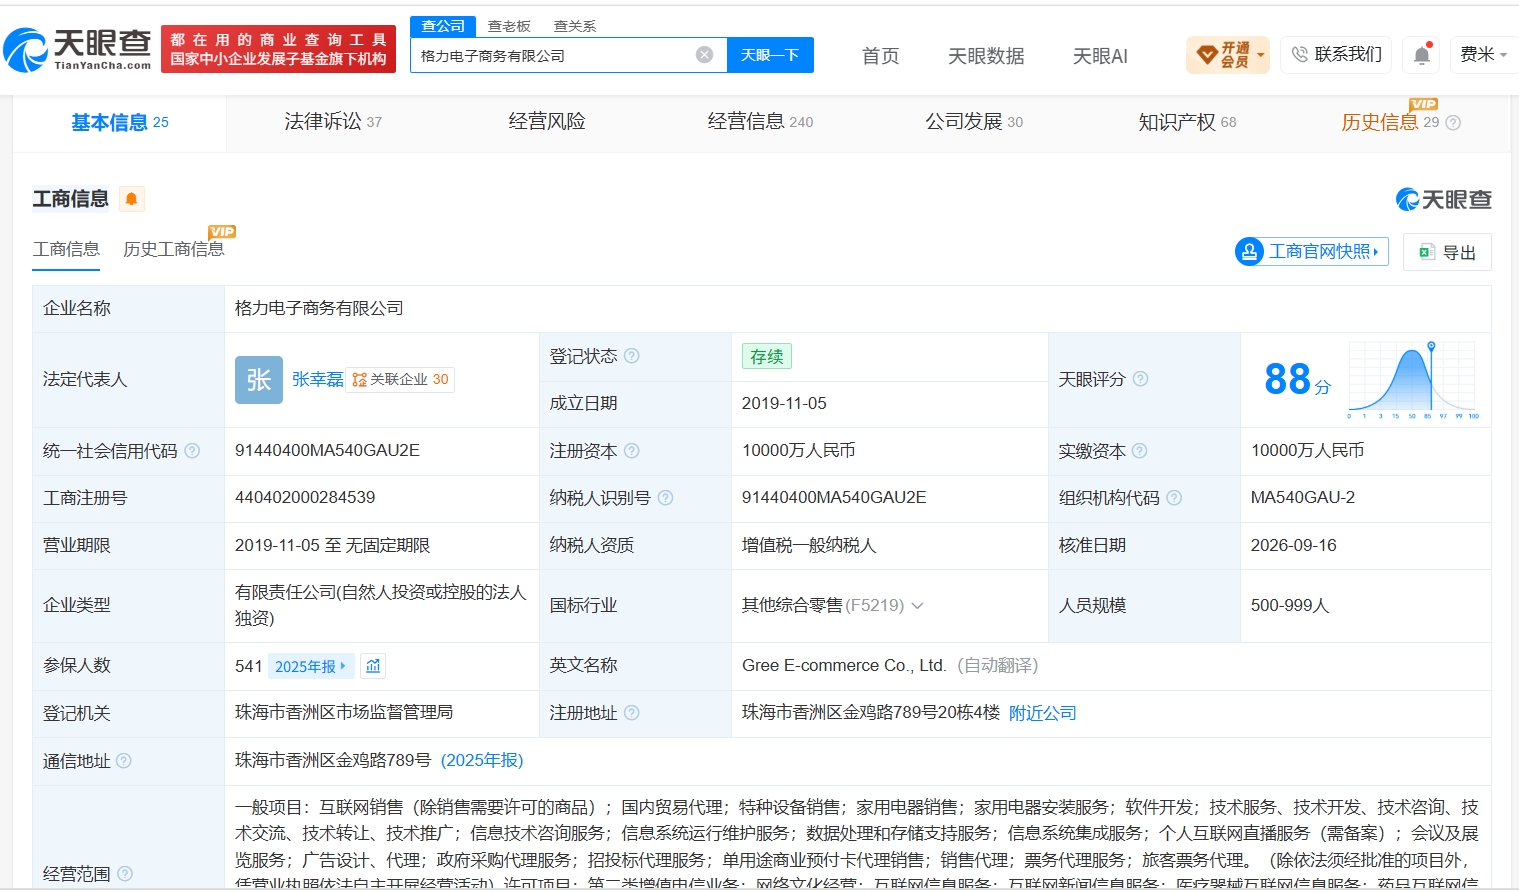Click help icon next to 登记状态
The height and width of the screenshot is (893, 1519).
click(632, 356)
